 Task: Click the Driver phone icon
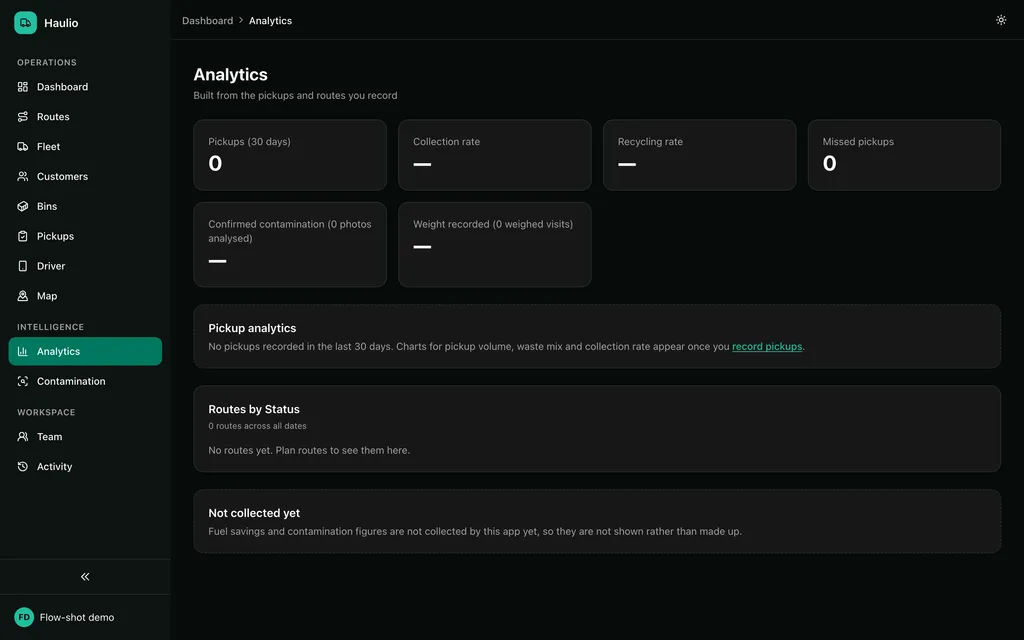click(23, 266)
